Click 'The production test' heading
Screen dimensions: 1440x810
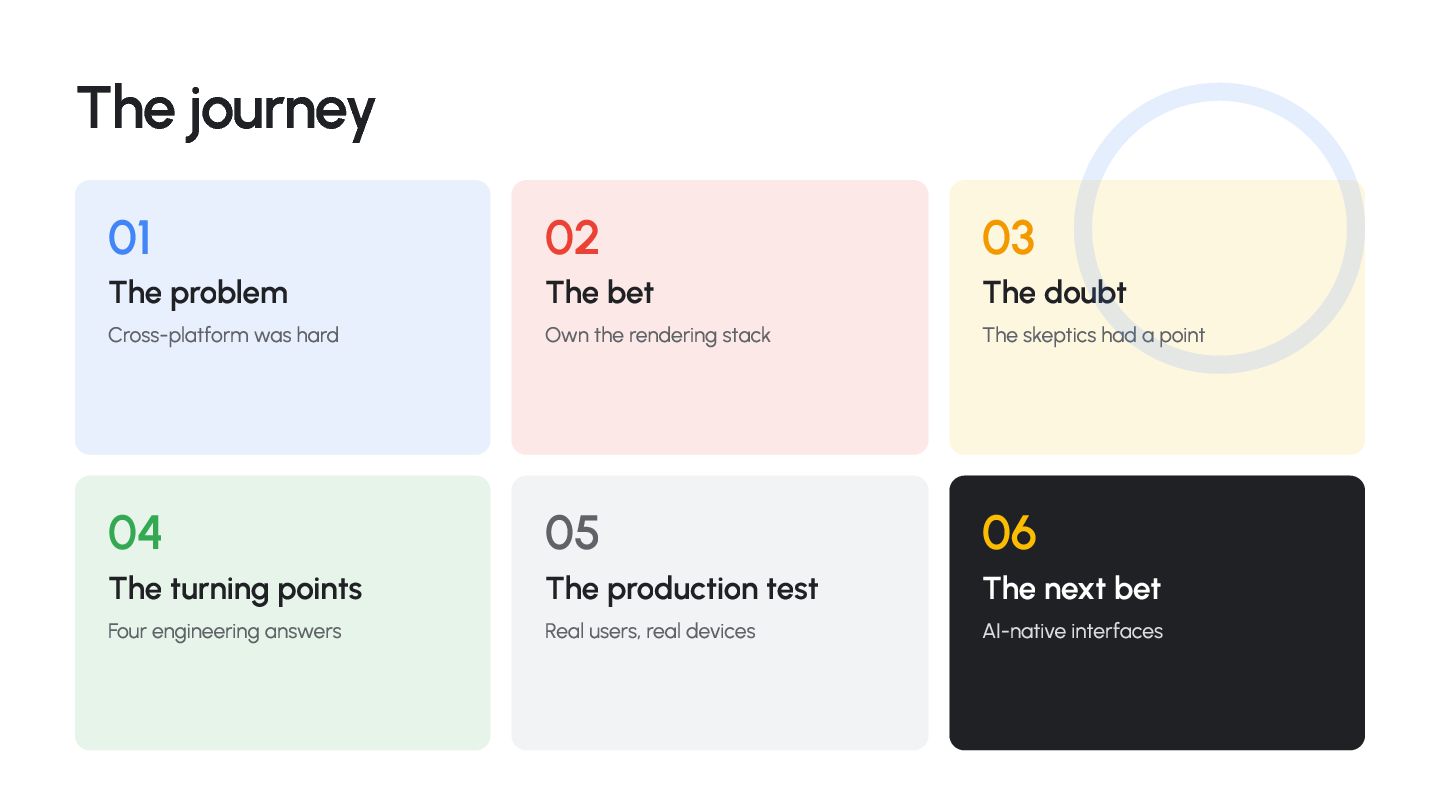682,589
